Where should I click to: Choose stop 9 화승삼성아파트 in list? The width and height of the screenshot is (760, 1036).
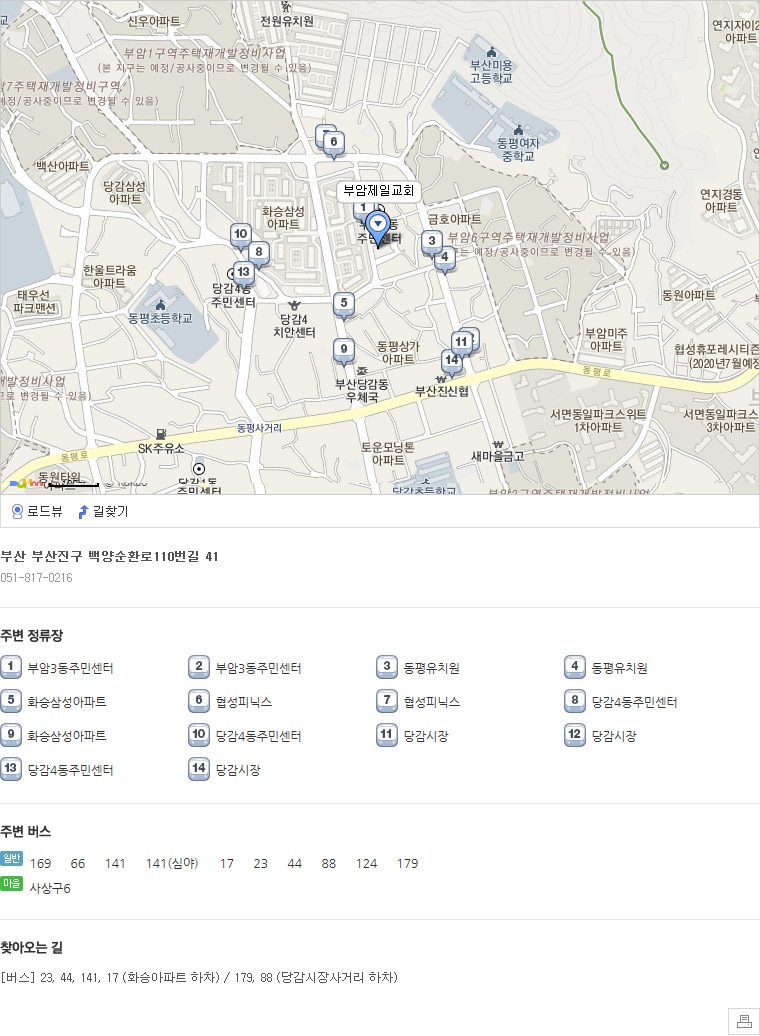66,736
